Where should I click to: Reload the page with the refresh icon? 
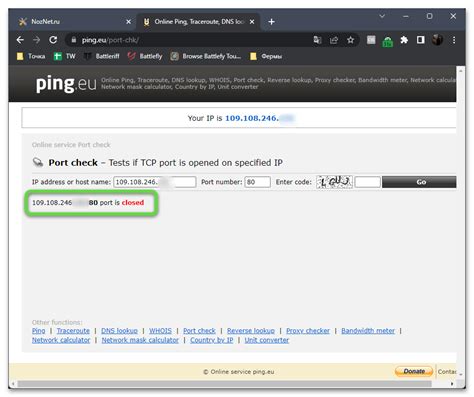53,40
